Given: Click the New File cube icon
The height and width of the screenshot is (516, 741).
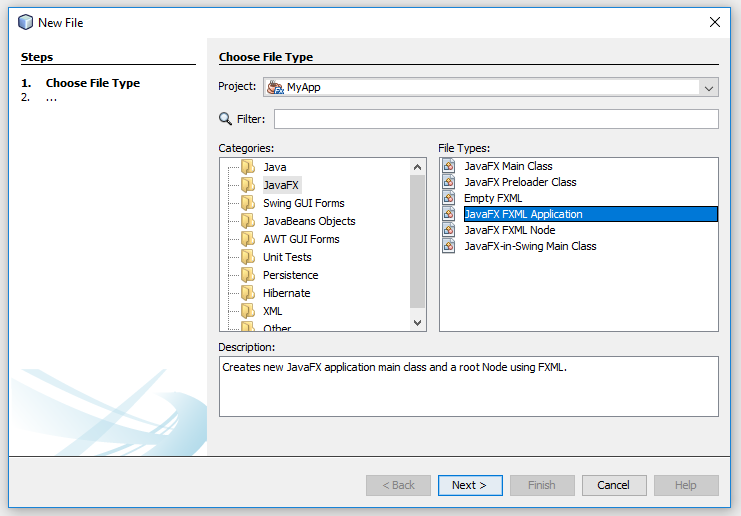Looking at the screenshot, I should [x=26, y=22].
